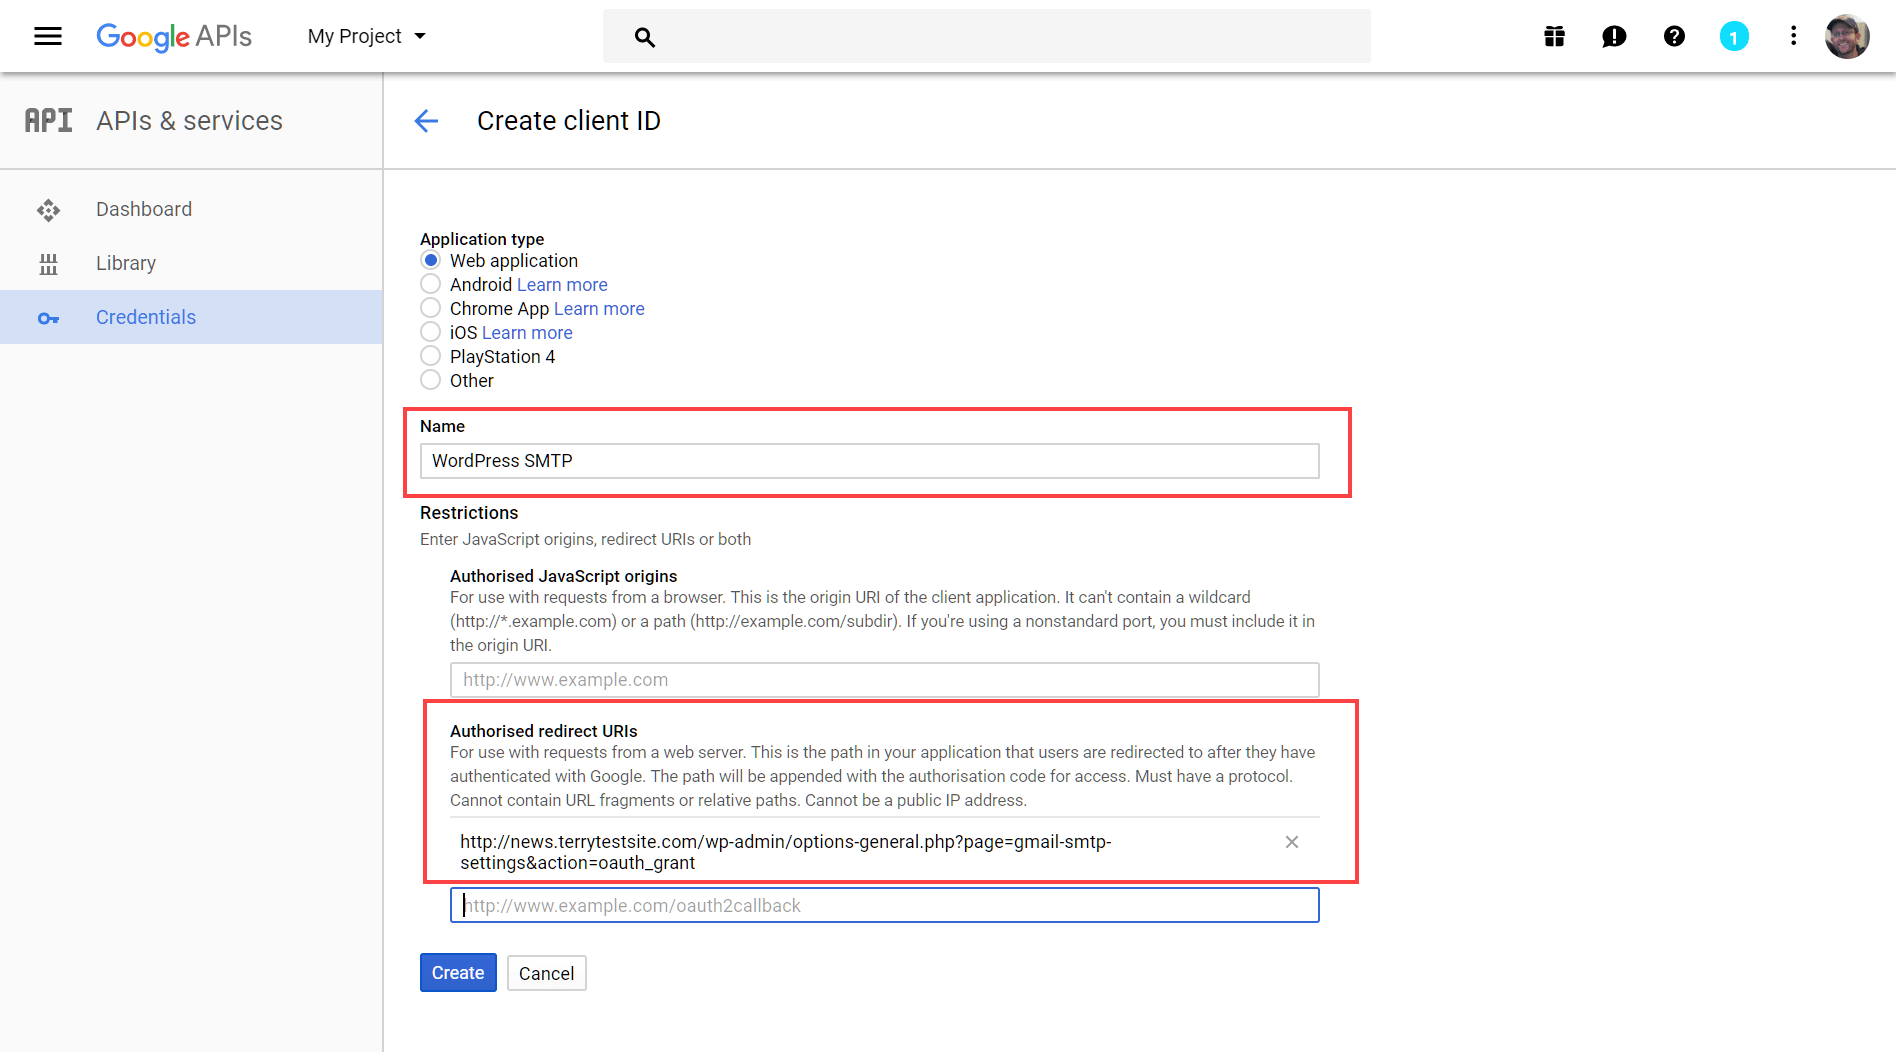
Task: Click the Dashboard sidebar icon
Action: [48, 210]
